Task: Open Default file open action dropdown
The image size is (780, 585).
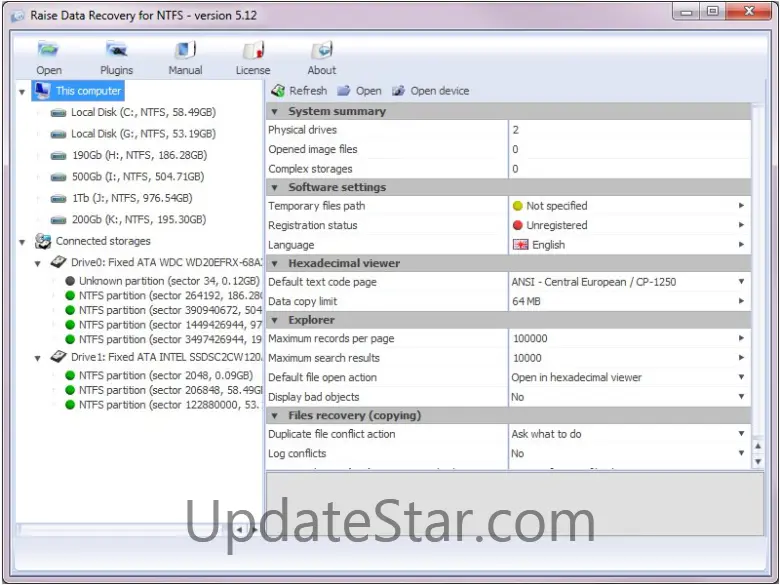Action: coord(741,377)
